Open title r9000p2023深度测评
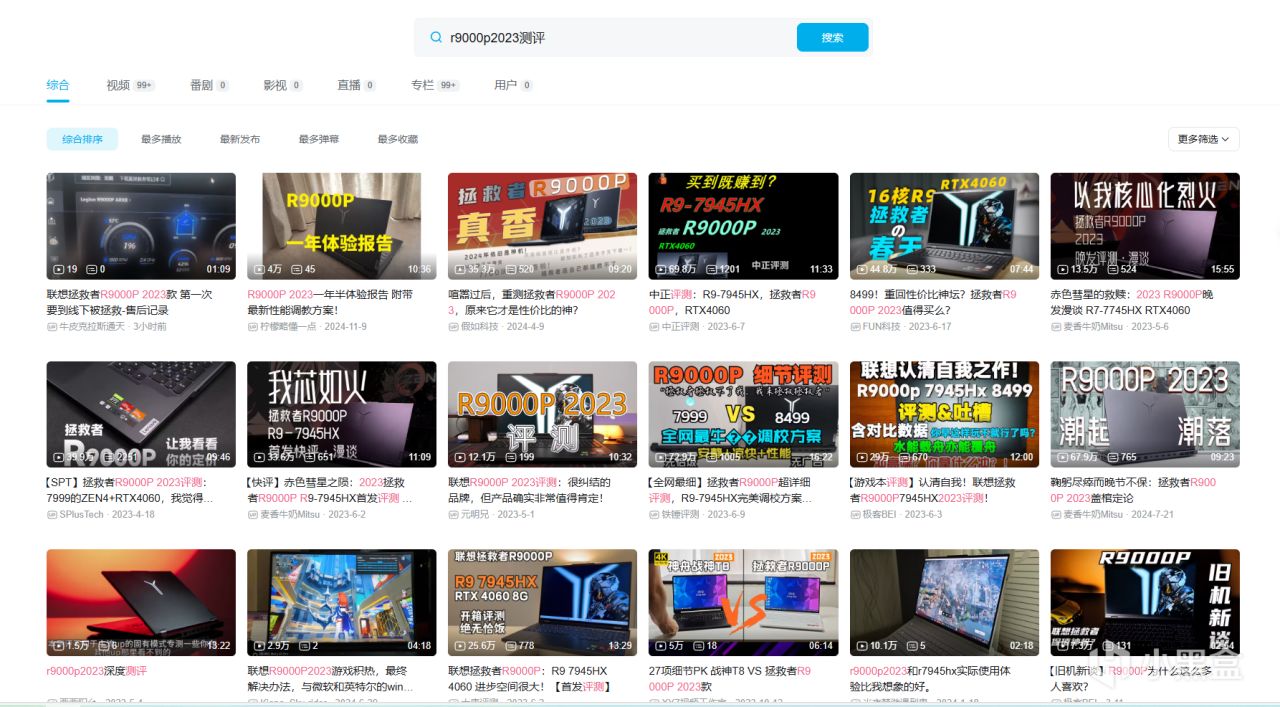This screenshot has width=1280, height=707. tap(96, 671)
